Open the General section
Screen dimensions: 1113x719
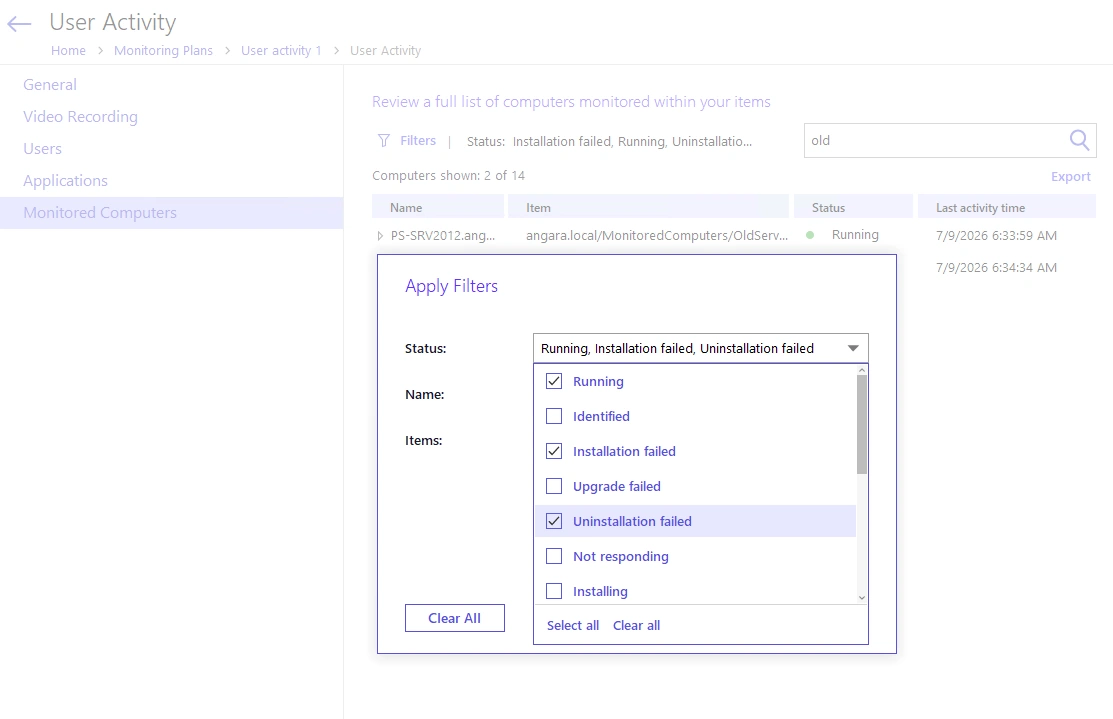click(50, 84)
